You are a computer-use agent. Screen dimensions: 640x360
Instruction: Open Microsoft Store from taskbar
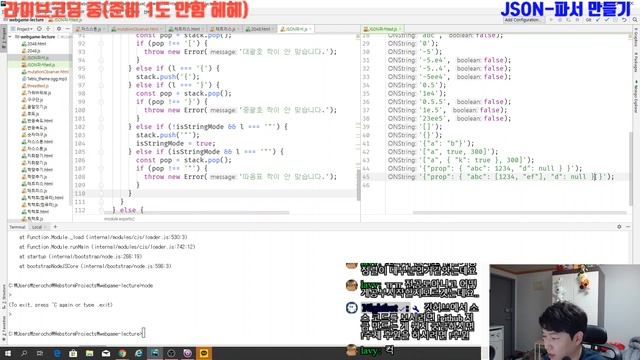(x=73, y=353)
